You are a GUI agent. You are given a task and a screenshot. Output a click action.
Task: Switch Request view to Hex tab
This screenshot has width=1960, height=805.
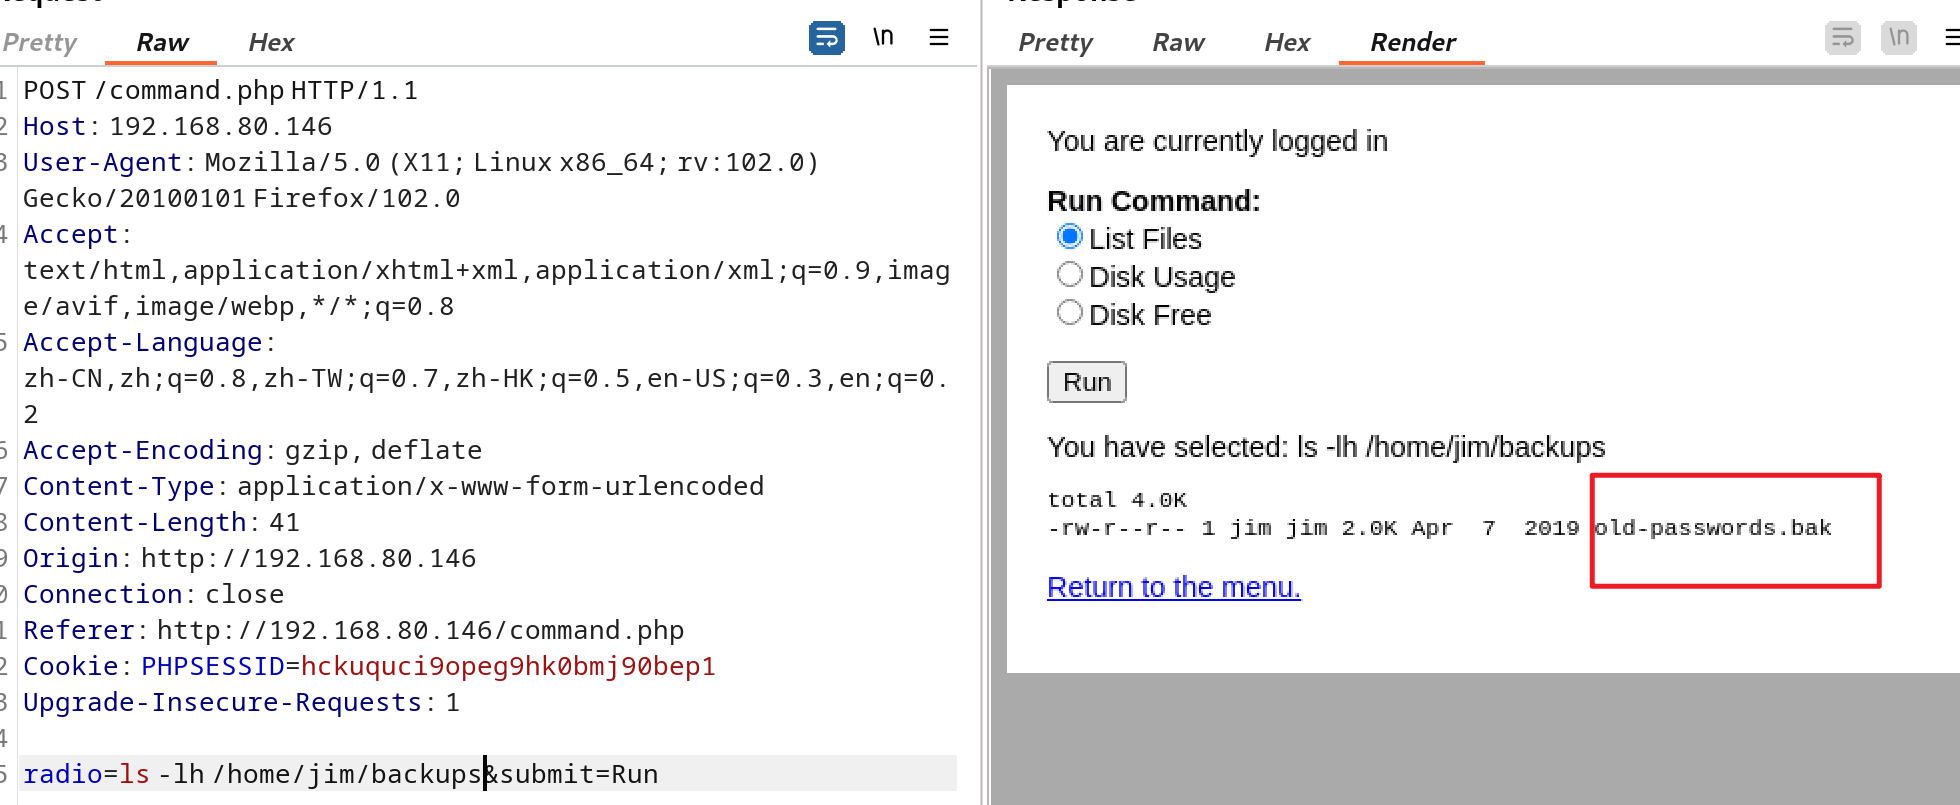click(271, 42)
